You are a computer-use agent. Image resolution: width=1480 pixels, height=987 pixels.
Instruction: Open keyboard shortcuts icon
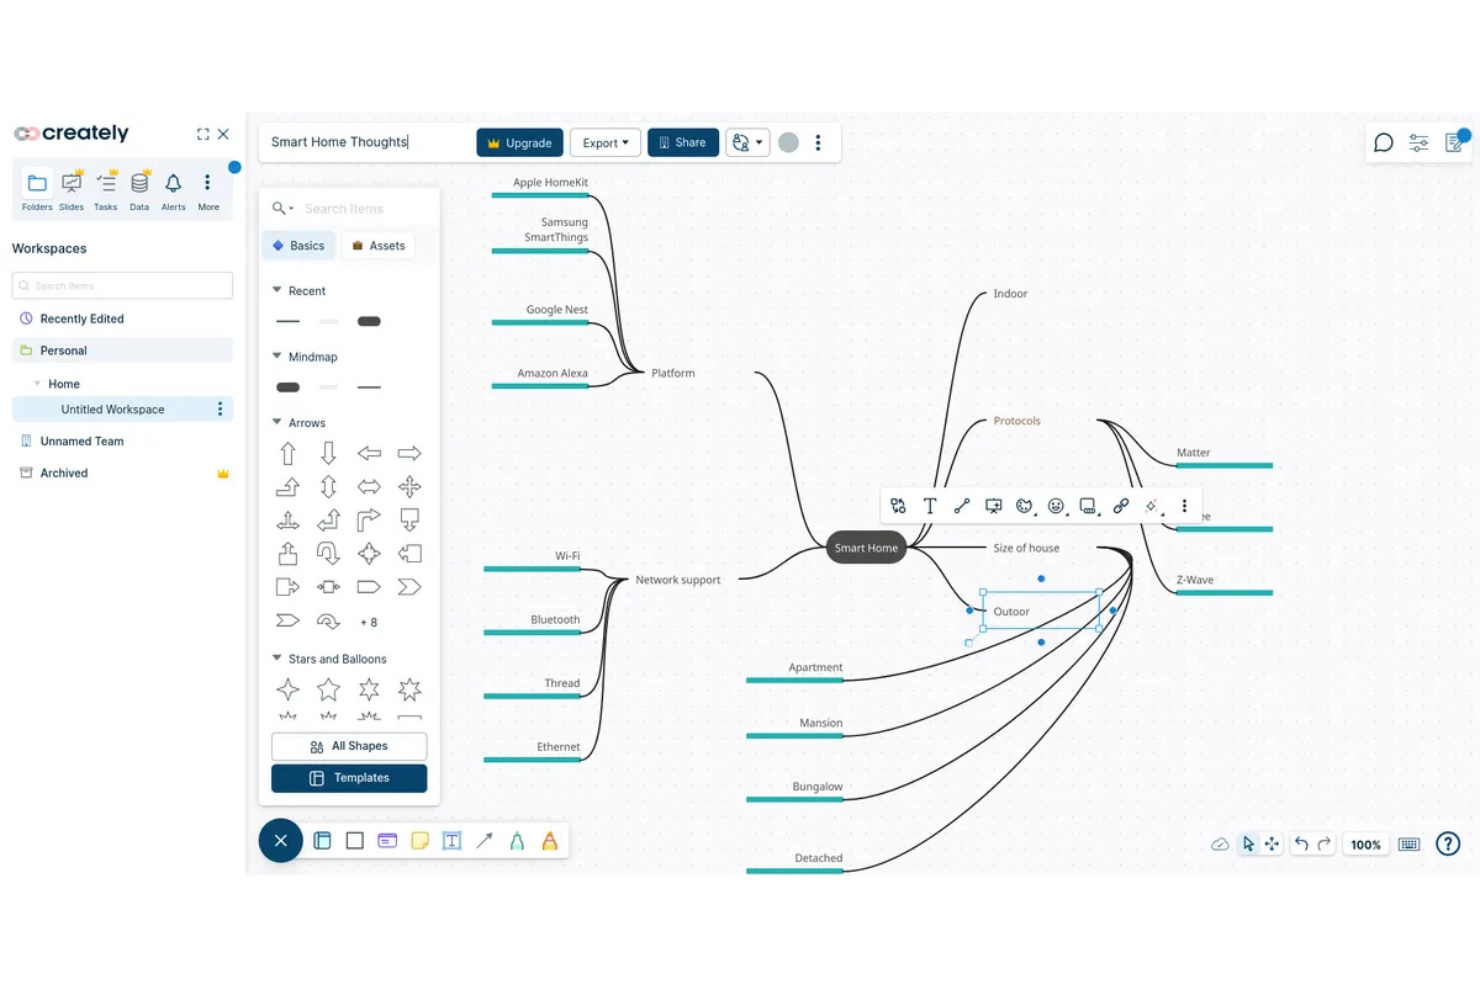coord(1409,845)
